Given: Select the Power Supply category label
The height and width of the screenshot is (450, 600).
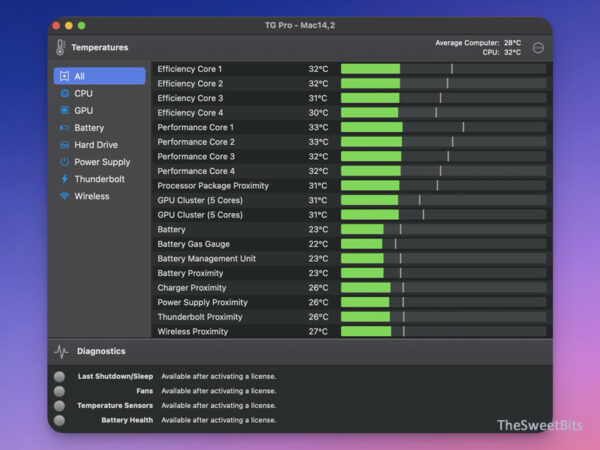Looking at the screenshot, I should pyautogui.click(x=102, y=162).
